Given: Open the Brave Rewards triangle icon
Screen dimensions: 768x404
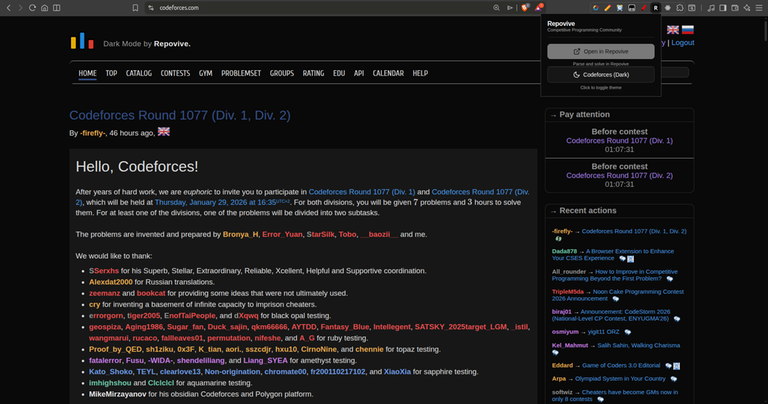Looking at the screenshot, I should tap(539, 7).
